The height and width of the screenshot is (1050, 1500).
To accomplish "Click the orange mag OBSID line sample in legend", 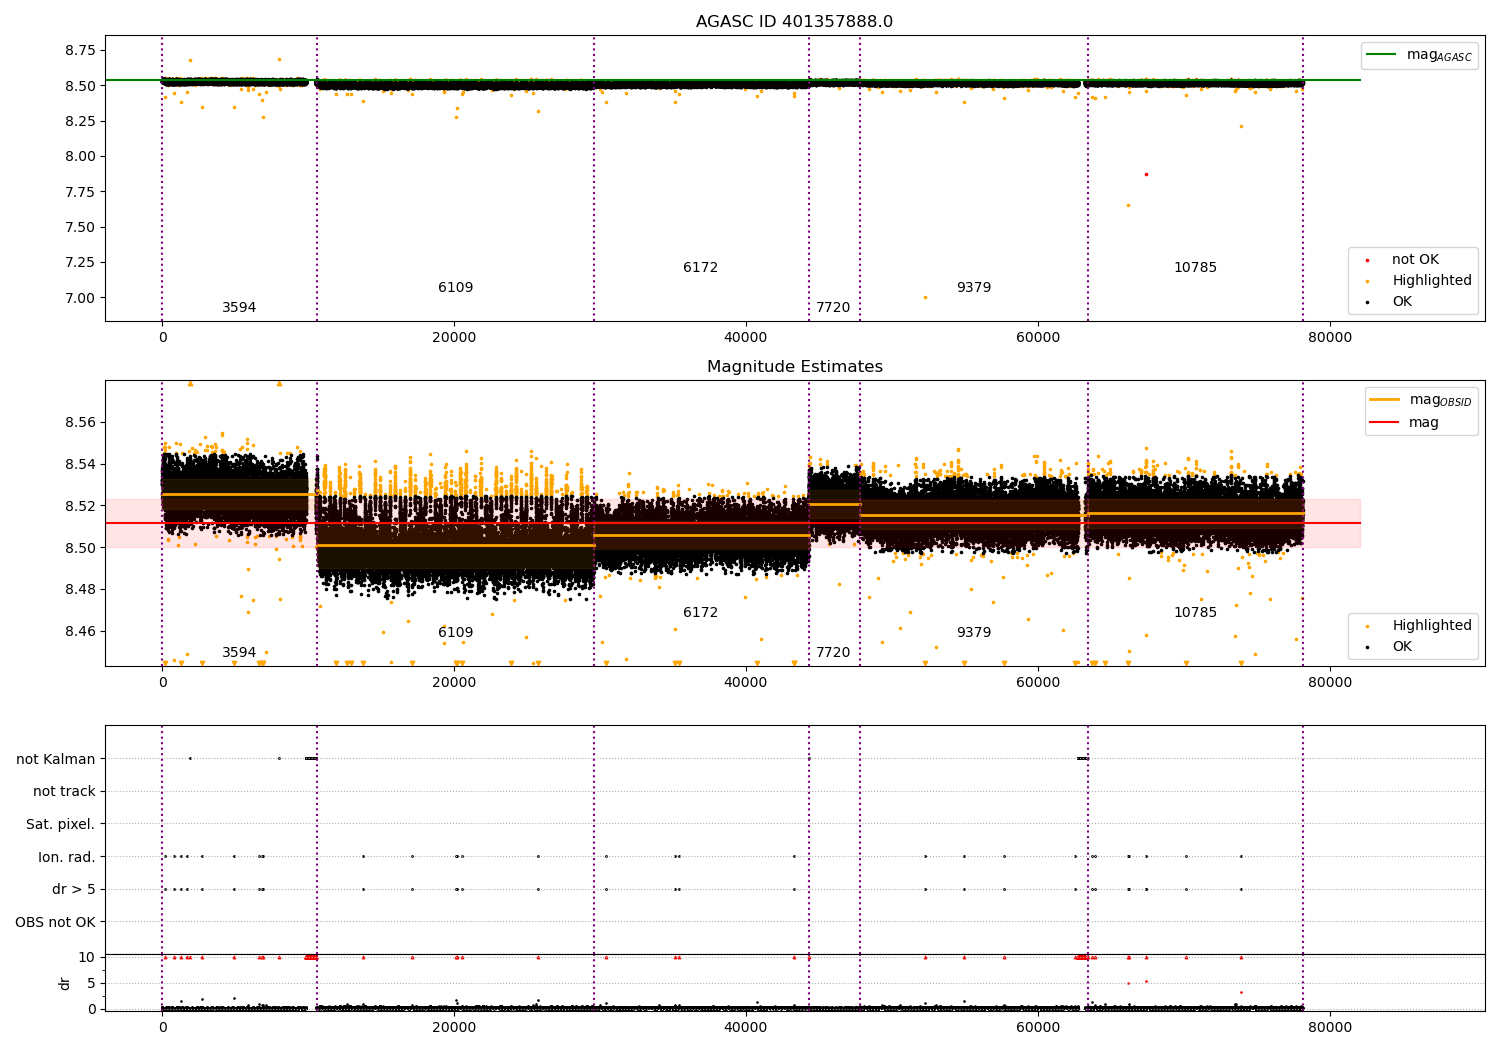I will [1385, 399].
